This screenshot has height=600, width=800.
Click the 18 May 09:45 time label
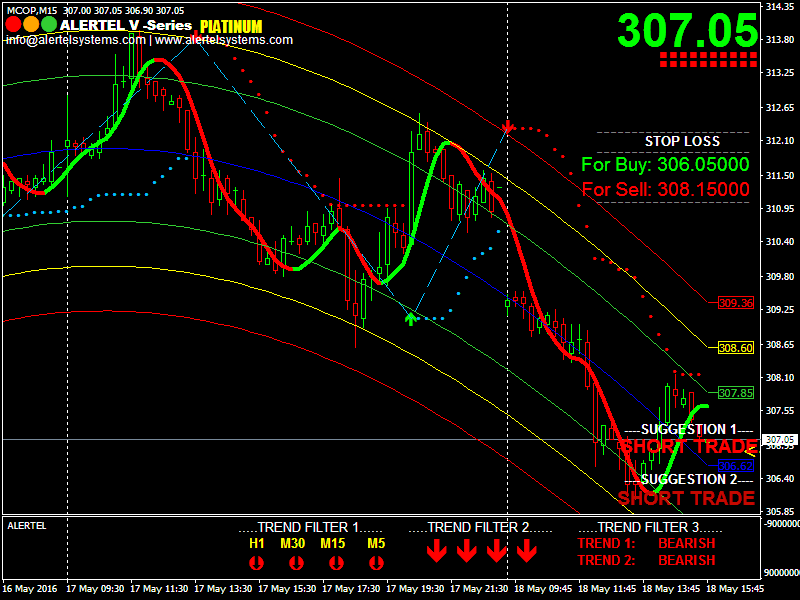point(543,589)
